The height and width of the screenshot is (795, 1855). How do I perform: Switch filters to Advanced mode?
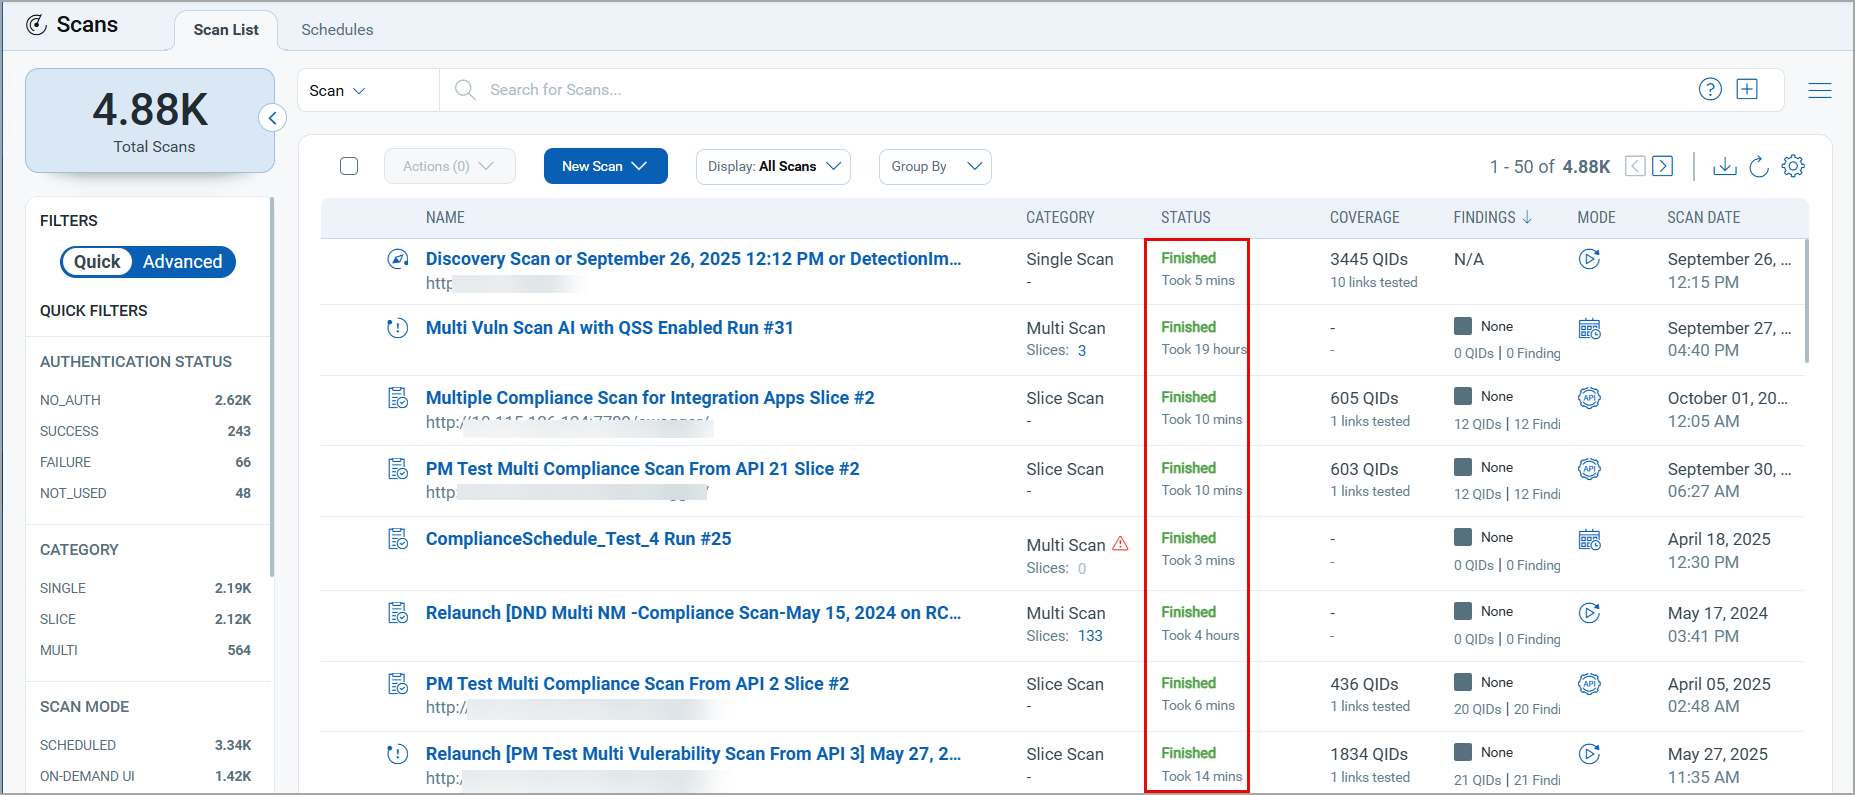coord(182,262)
